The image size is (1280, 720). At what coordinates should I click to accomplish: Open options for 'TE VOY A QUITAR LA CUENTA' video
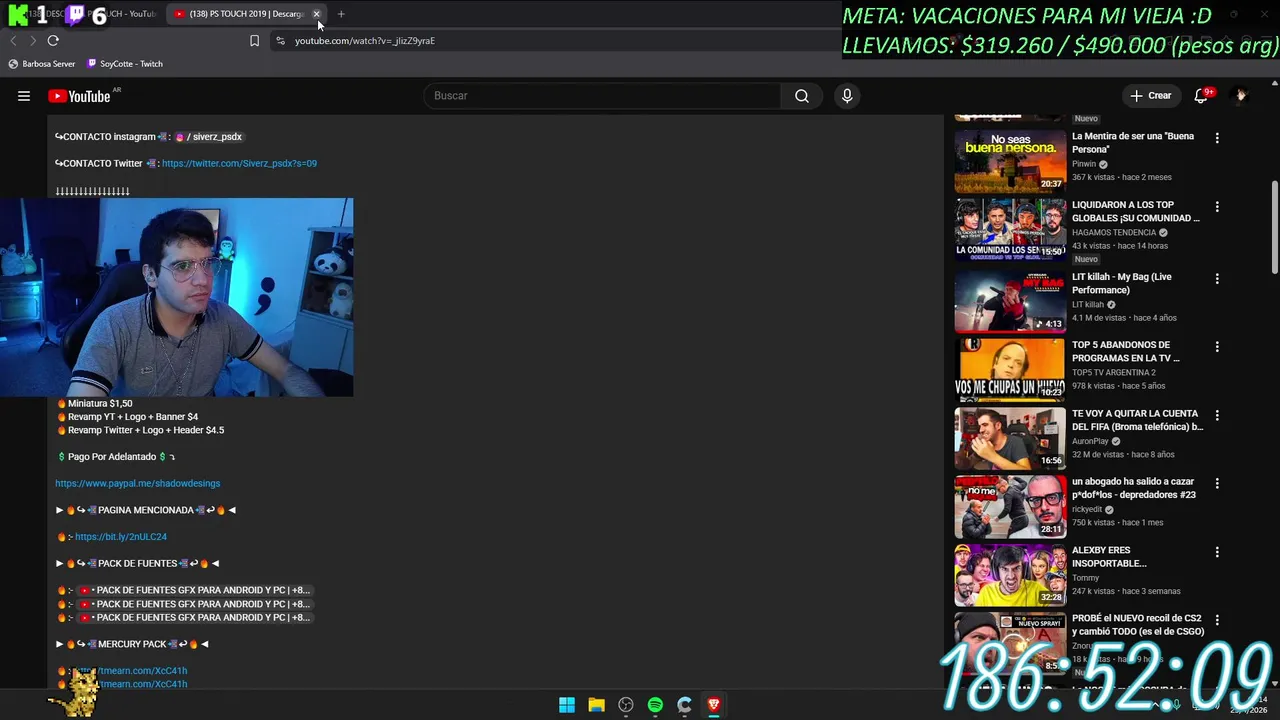click(1217, 415)
